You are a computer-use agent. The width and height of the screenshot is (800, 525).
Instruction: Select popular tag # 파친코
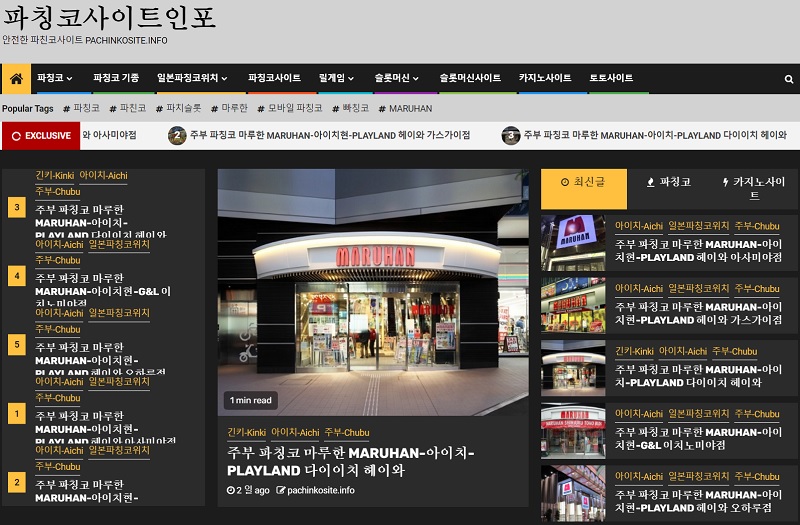128,108
